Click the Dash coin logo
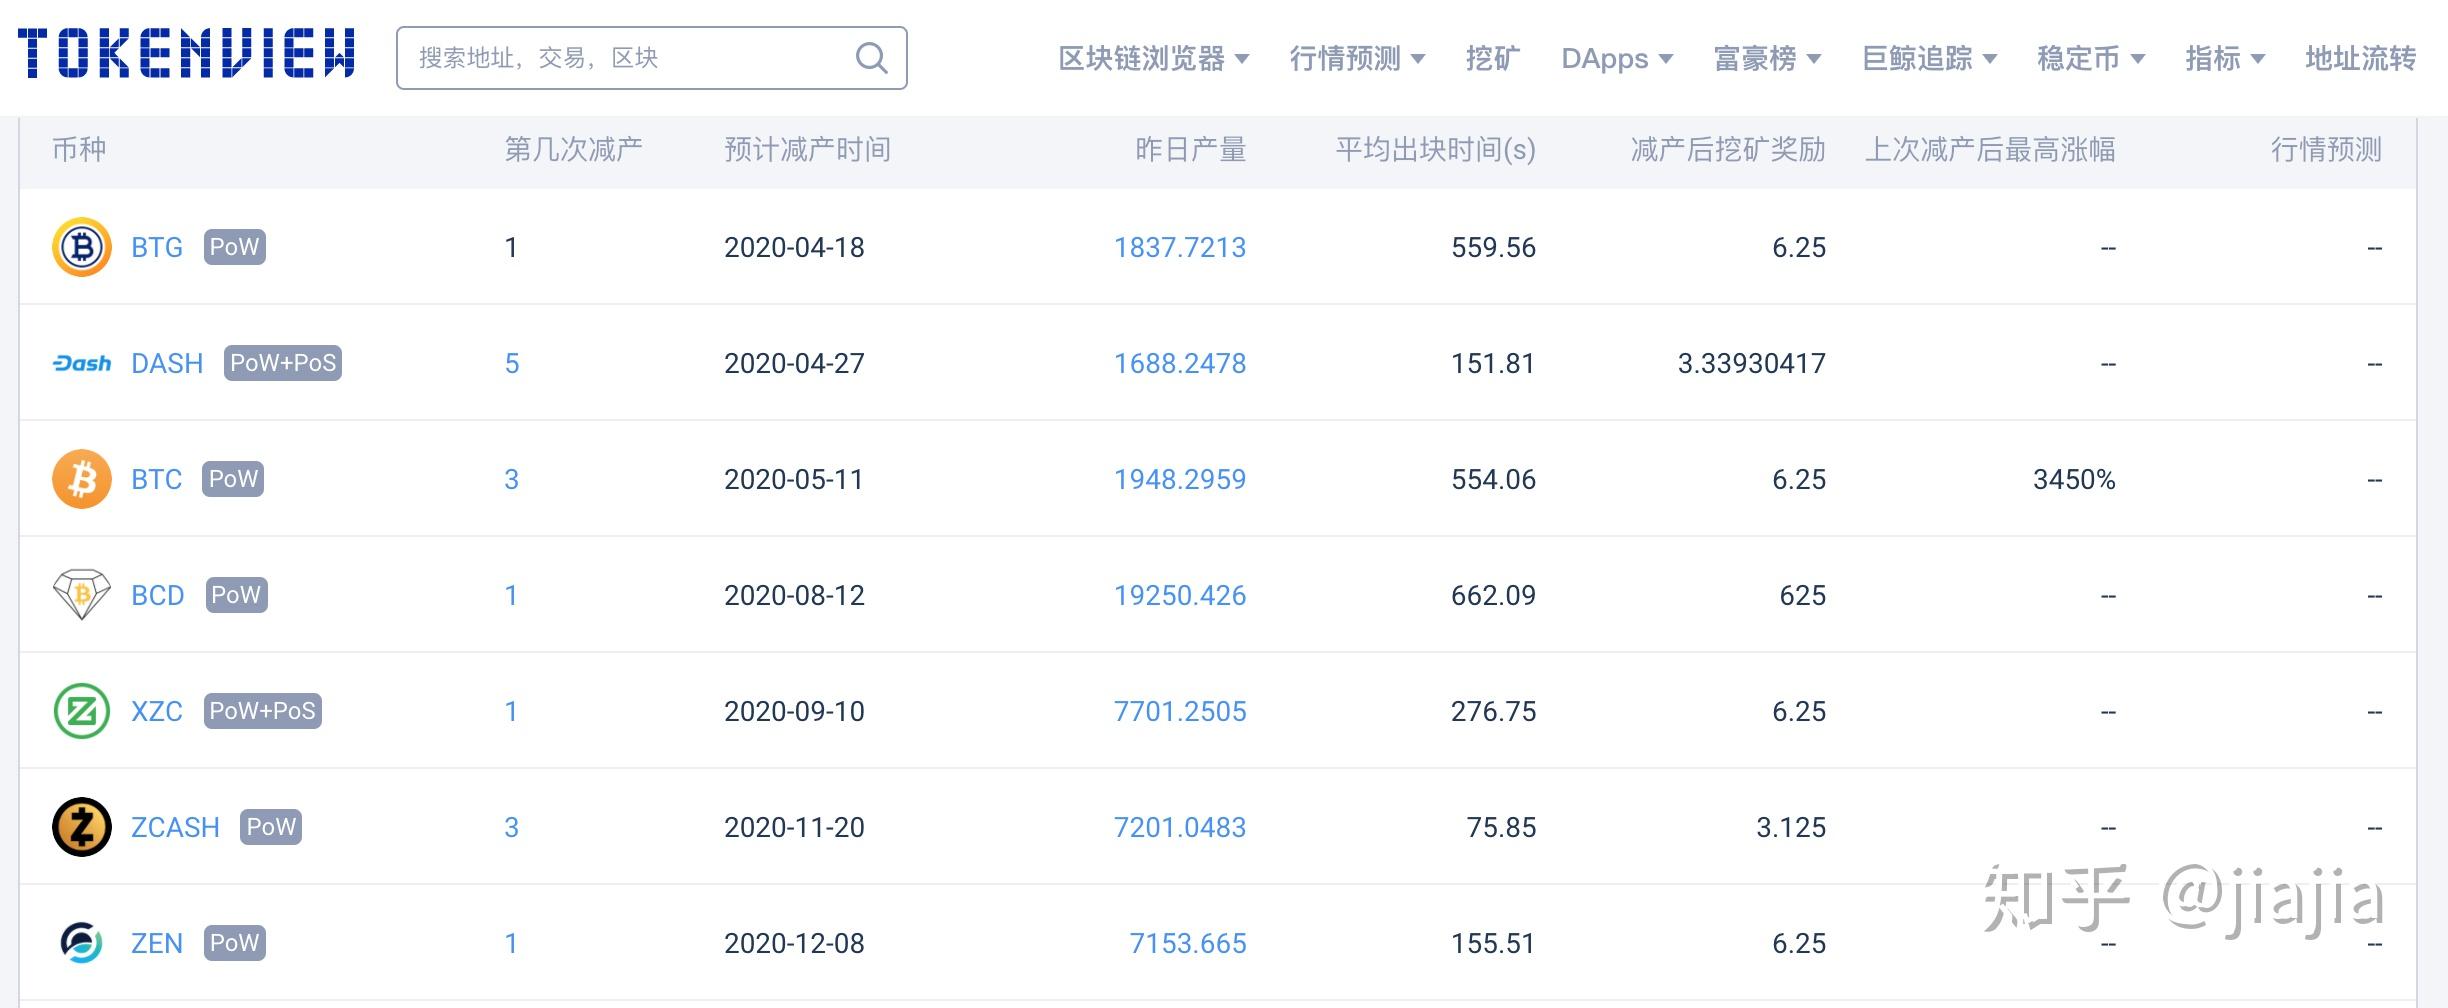 pos(81,363)
